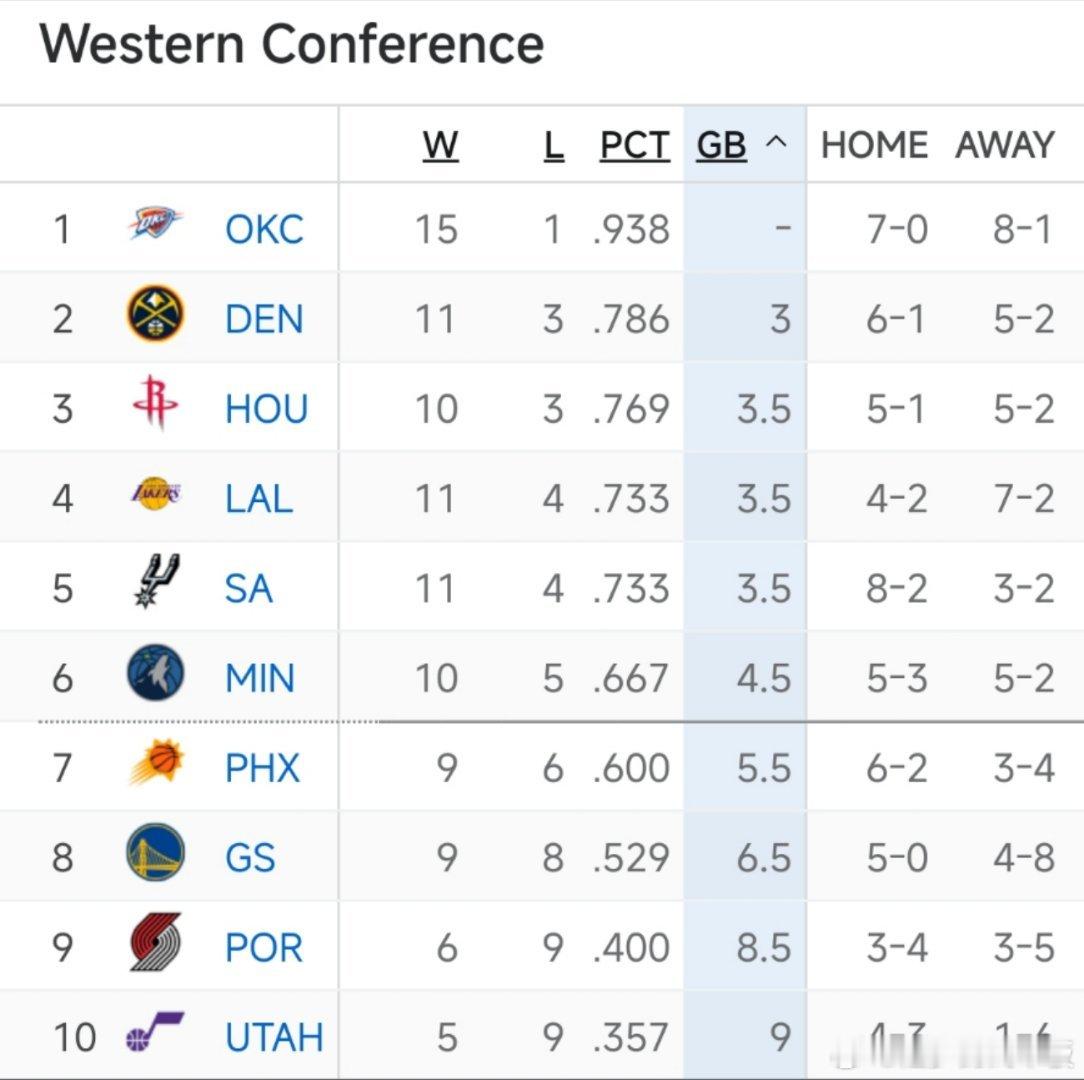The width and height of the screenshot is (1084, 1080).
Task: Click the Portland Trail Blazers logo
Action: click(x=155, y=942)
